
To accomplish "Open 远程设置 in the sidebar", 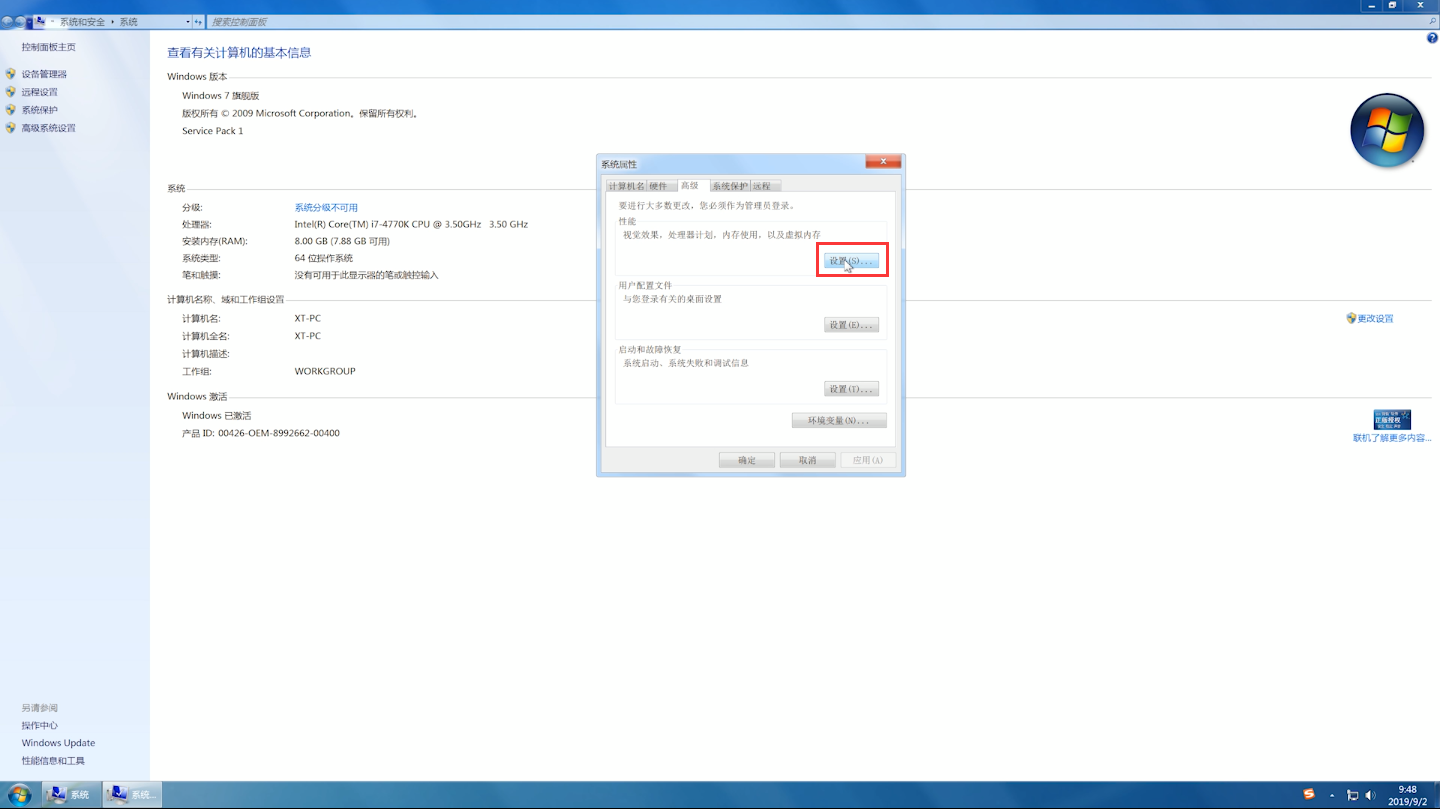I will [x=40, y=92].
